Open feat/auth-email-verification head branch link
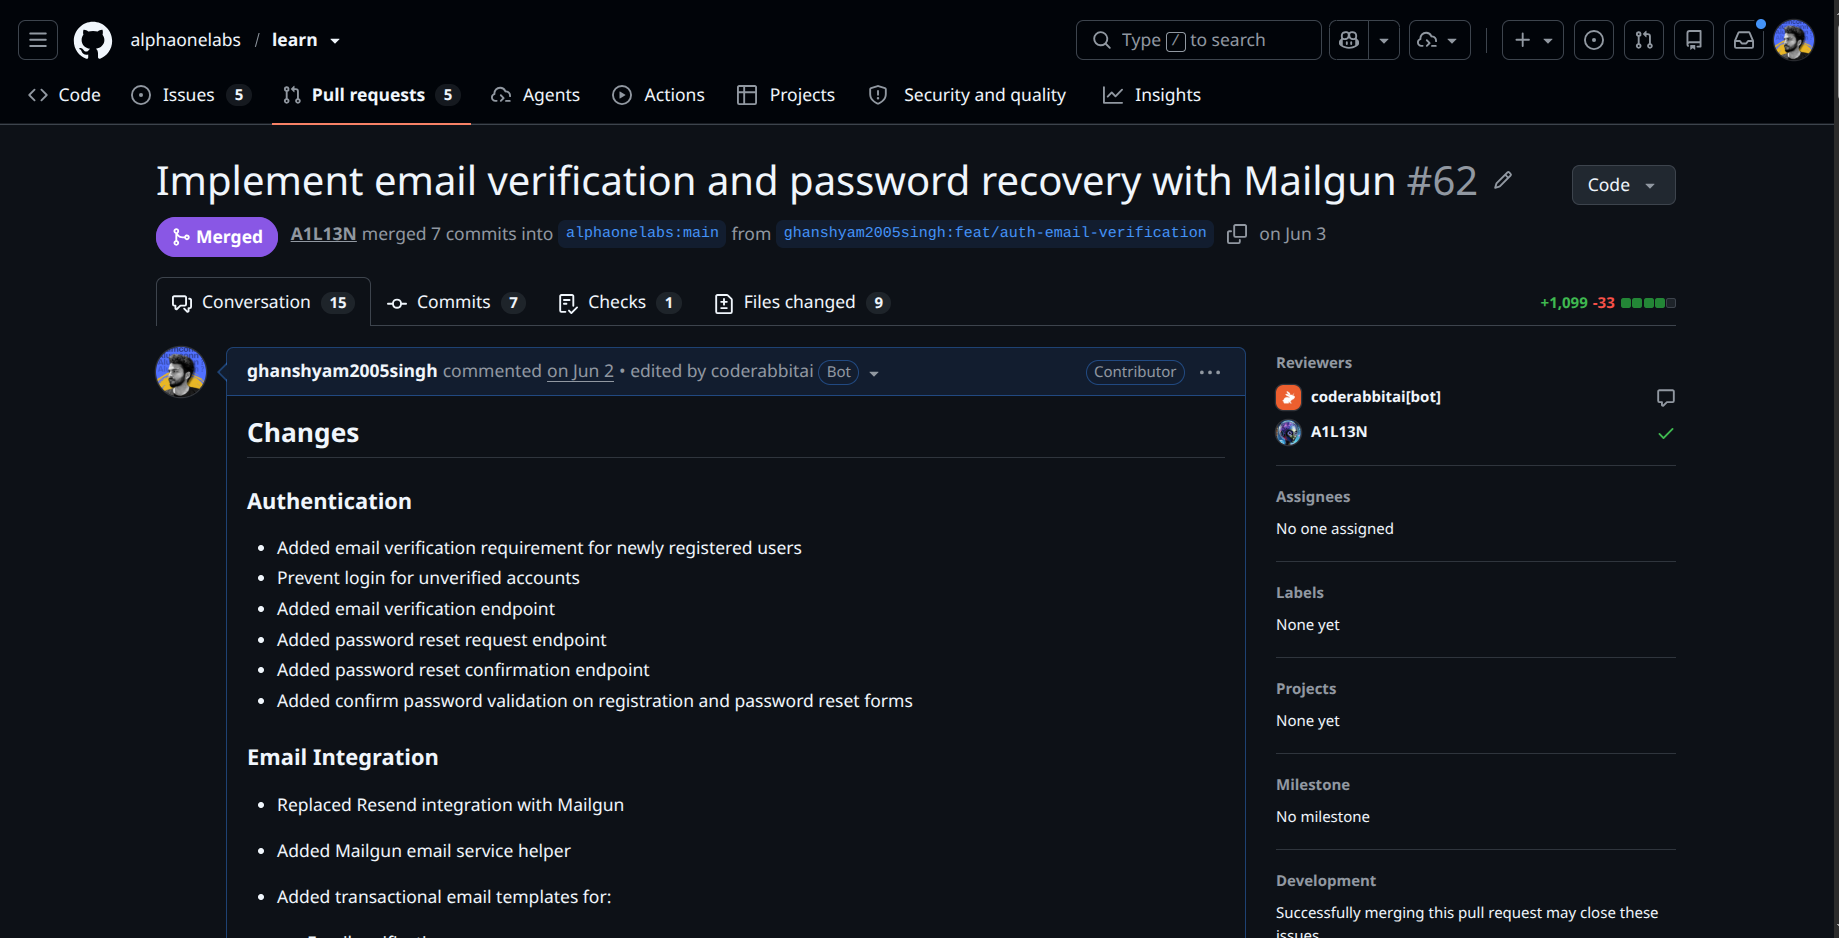Screen dimensions: 1839x938 995,233
